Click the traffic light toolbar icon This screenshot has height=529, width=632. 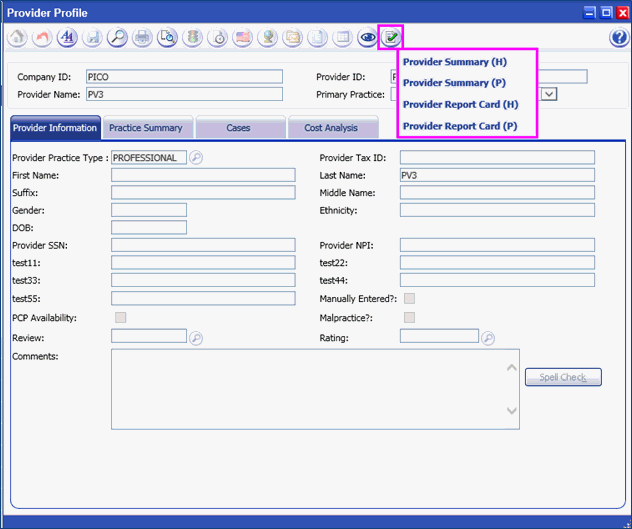click(192, 38)
